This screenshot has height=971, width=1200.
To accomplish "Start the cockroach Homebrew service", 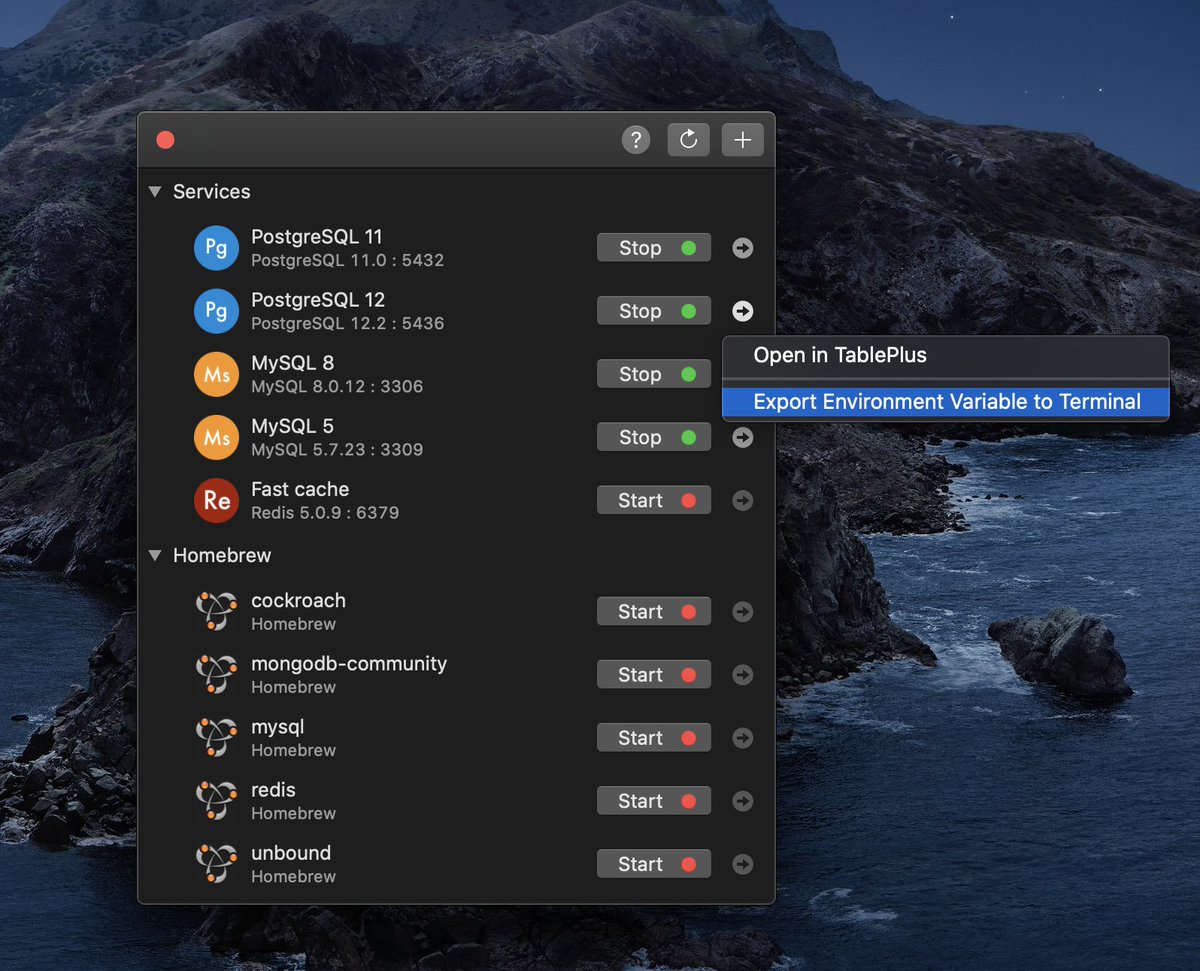I will pyautogui.click(x=654, y=611).
